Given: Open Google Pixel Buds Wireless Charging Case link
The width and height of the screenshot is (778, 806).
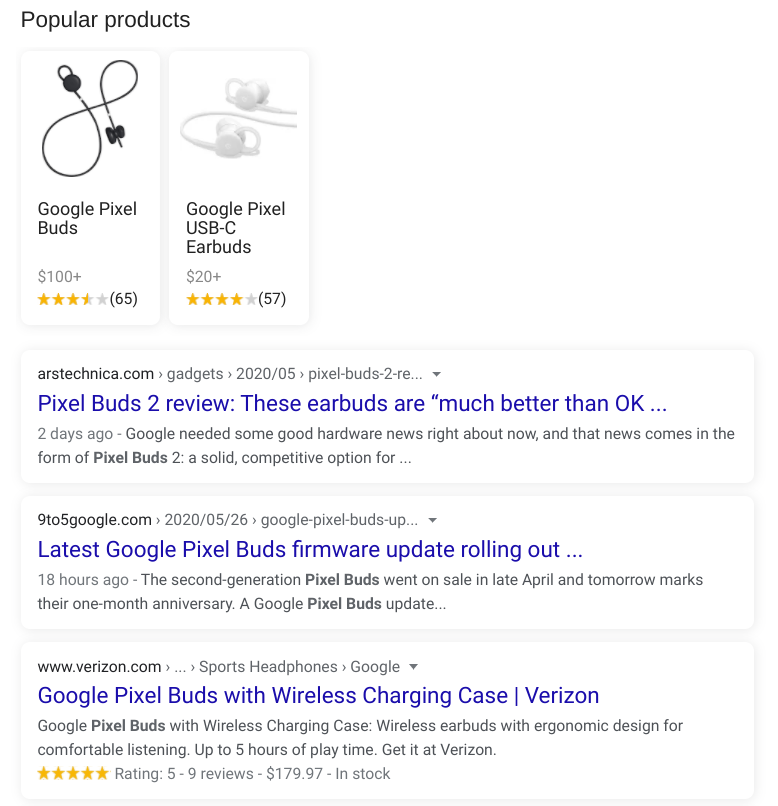Looking at the screenshot, I should 318,695.
